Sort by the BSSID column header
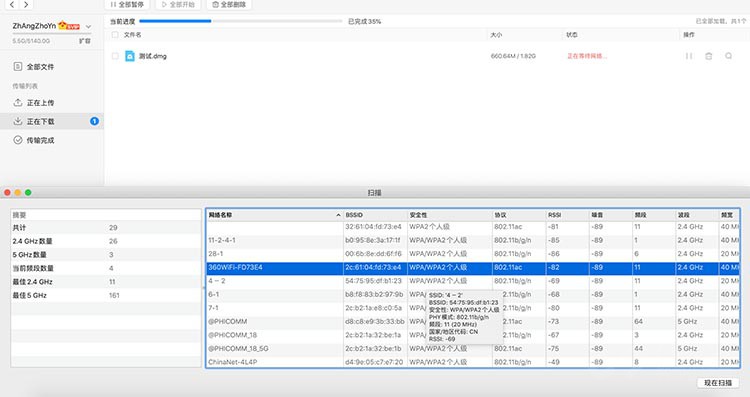The height and width of the screenshot is (397, 750). click(x=375, y=215)
